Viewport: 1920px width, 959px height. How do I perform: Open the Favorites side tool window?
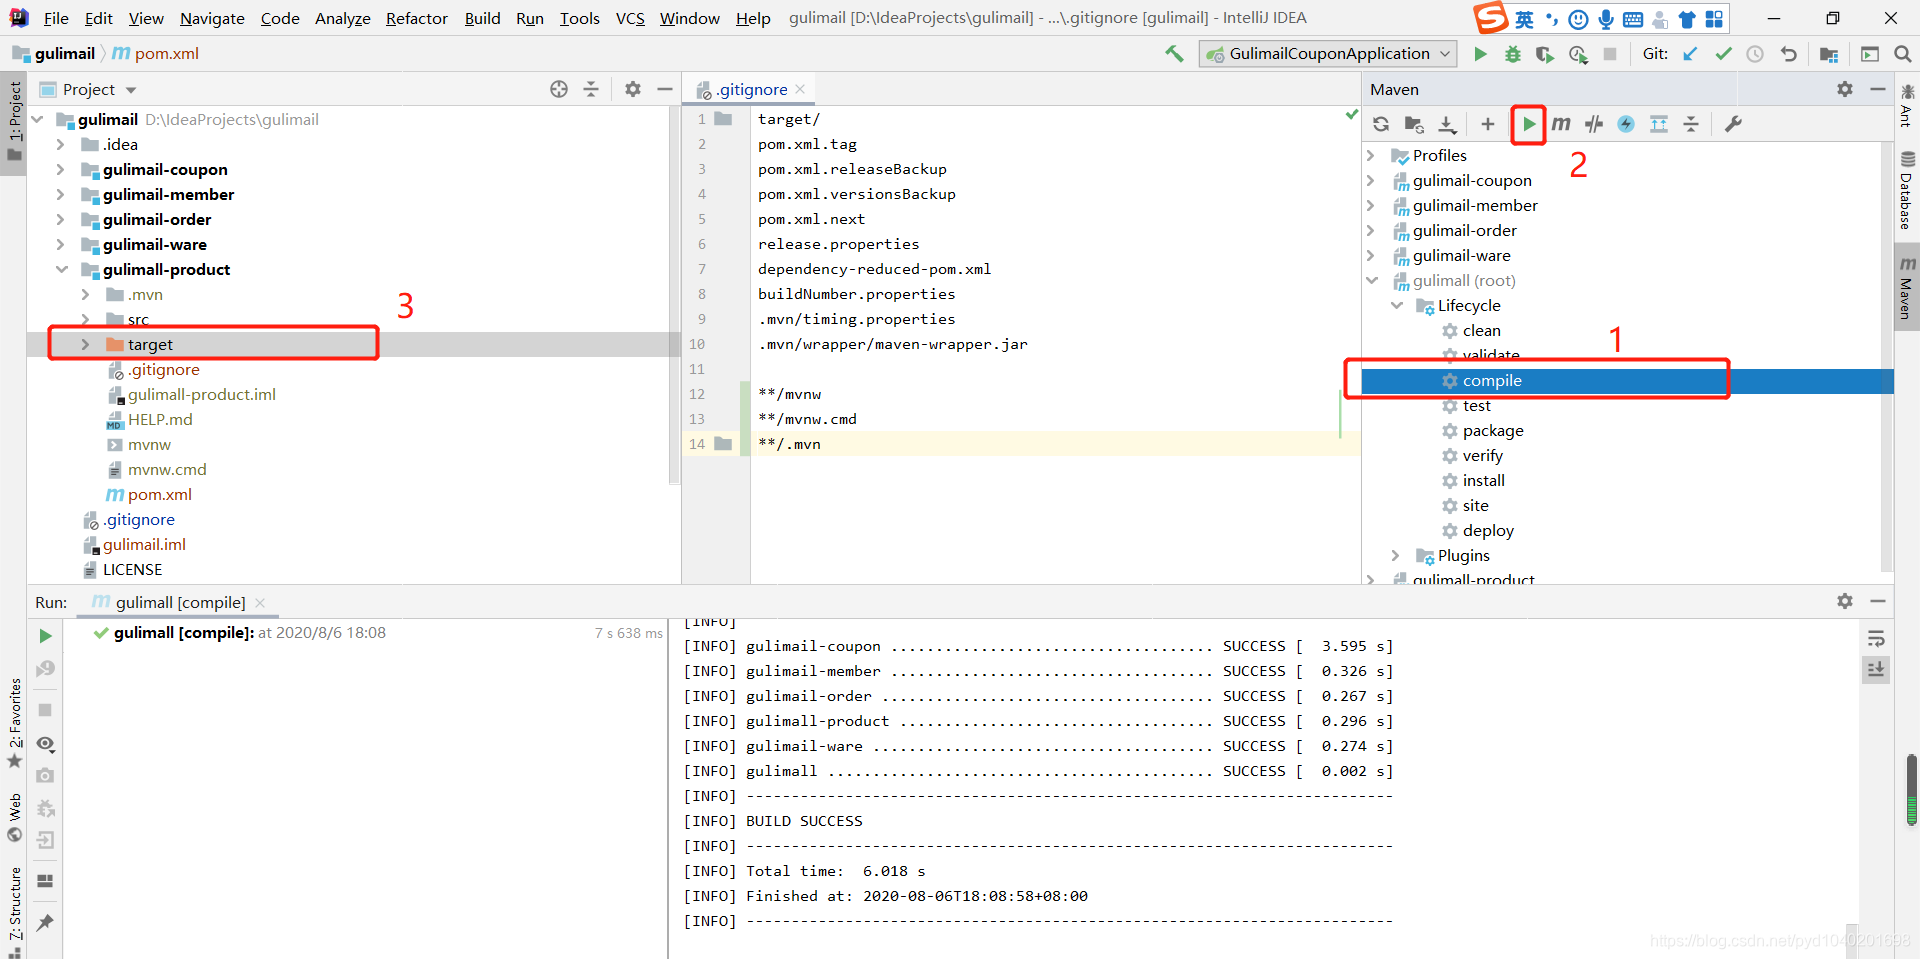tap(14, 722)
